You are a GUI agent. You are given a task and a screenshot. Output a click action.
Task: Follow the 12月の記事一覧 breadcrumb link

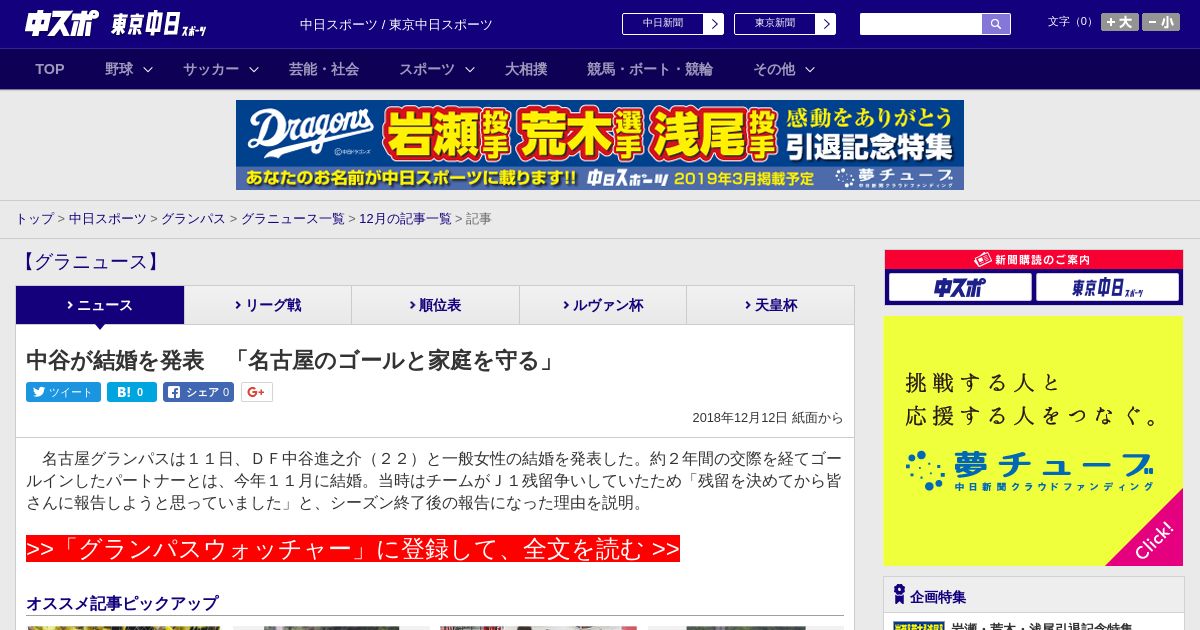coord(405,218)
